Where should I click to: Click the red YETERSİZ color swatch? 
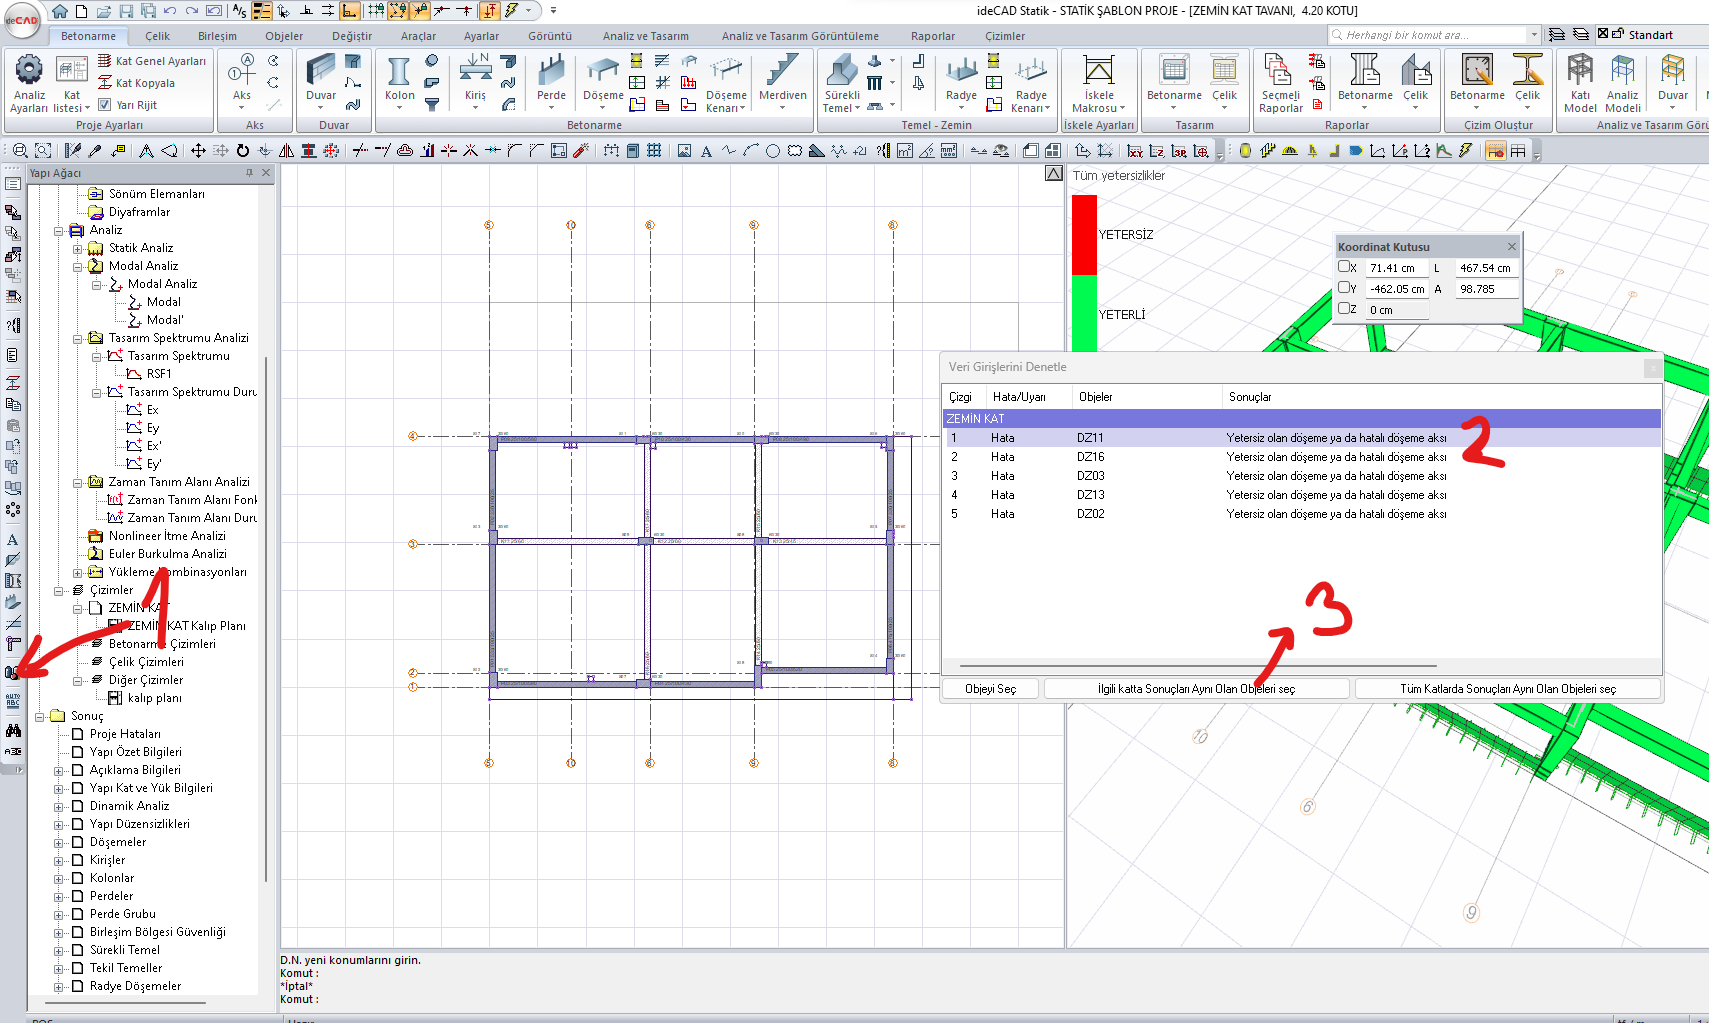[x=1084, y=234]
